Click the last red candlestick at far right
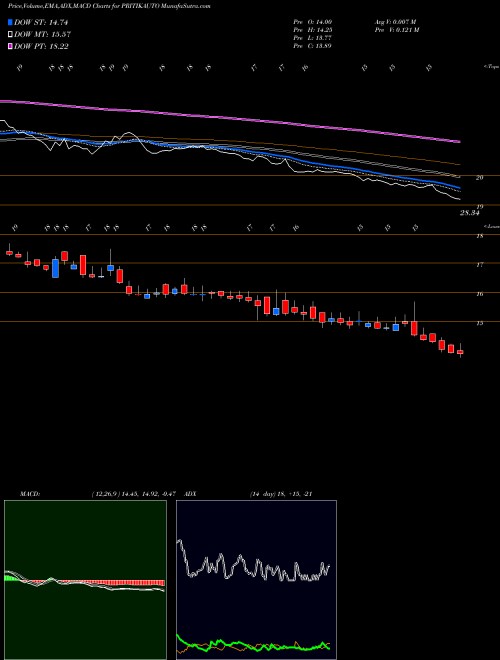This screenshot has width=500, height=660. pos(460,352)
